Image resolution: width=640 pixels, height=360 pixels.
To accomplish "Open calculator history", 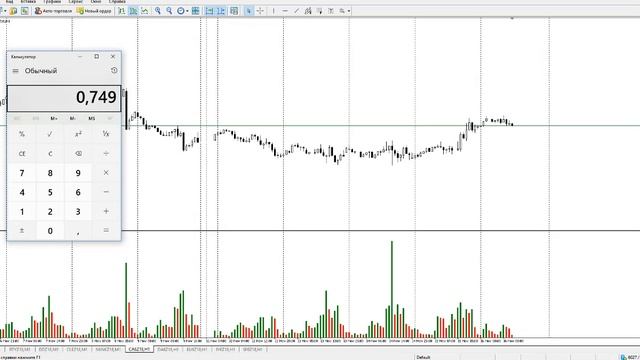I will point(114,71).
